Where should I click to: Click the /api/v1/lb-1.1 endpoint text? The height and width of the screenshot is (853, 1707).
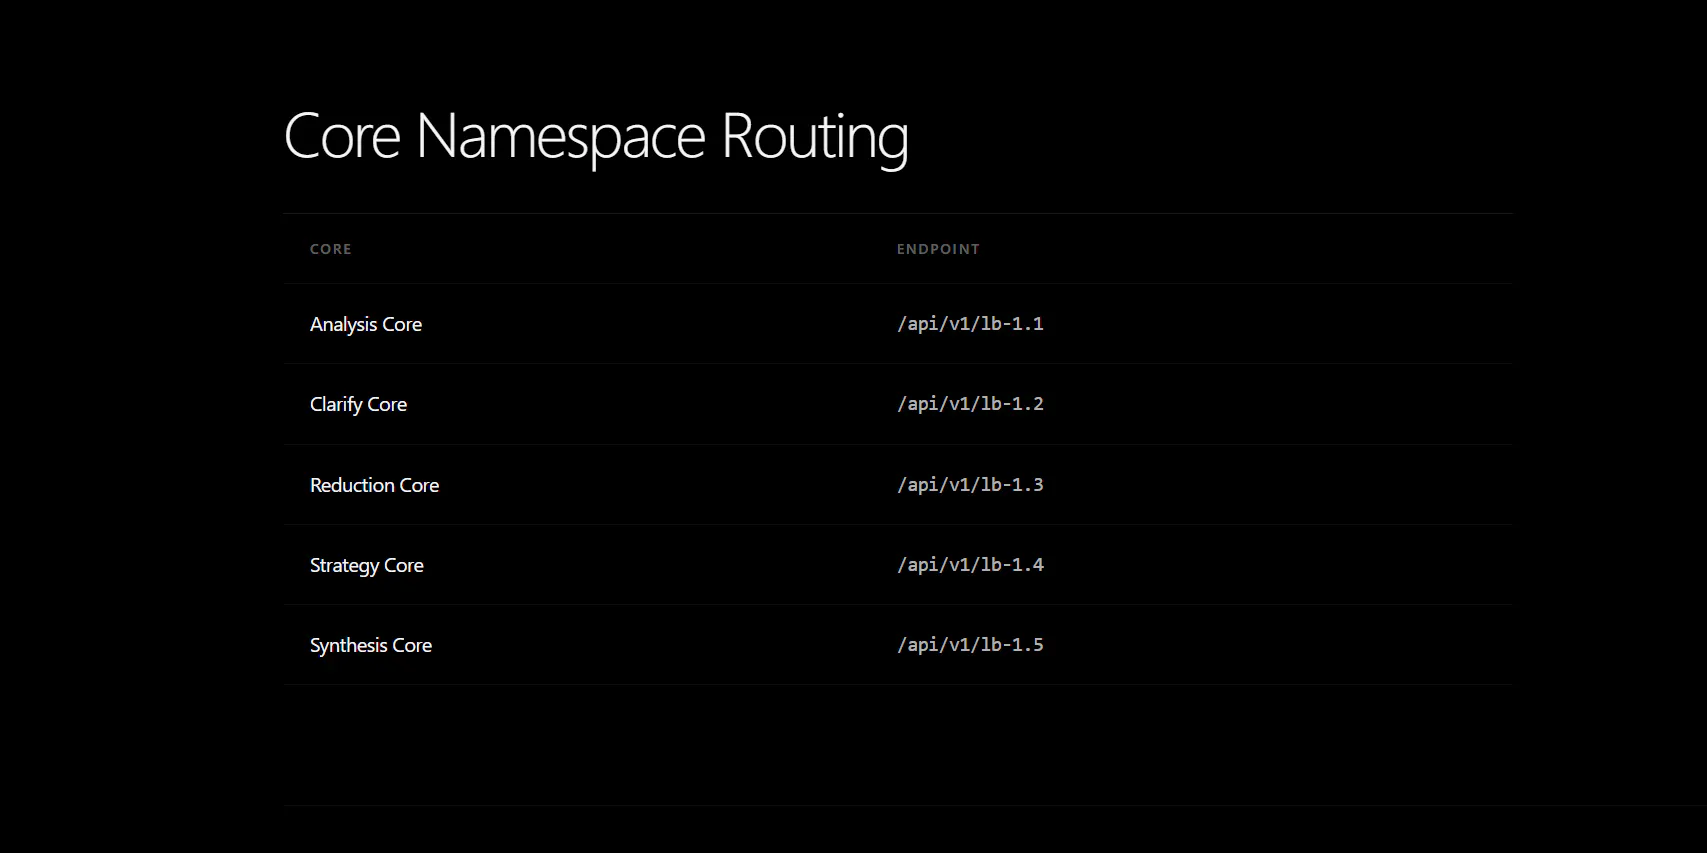coord(970,324)
